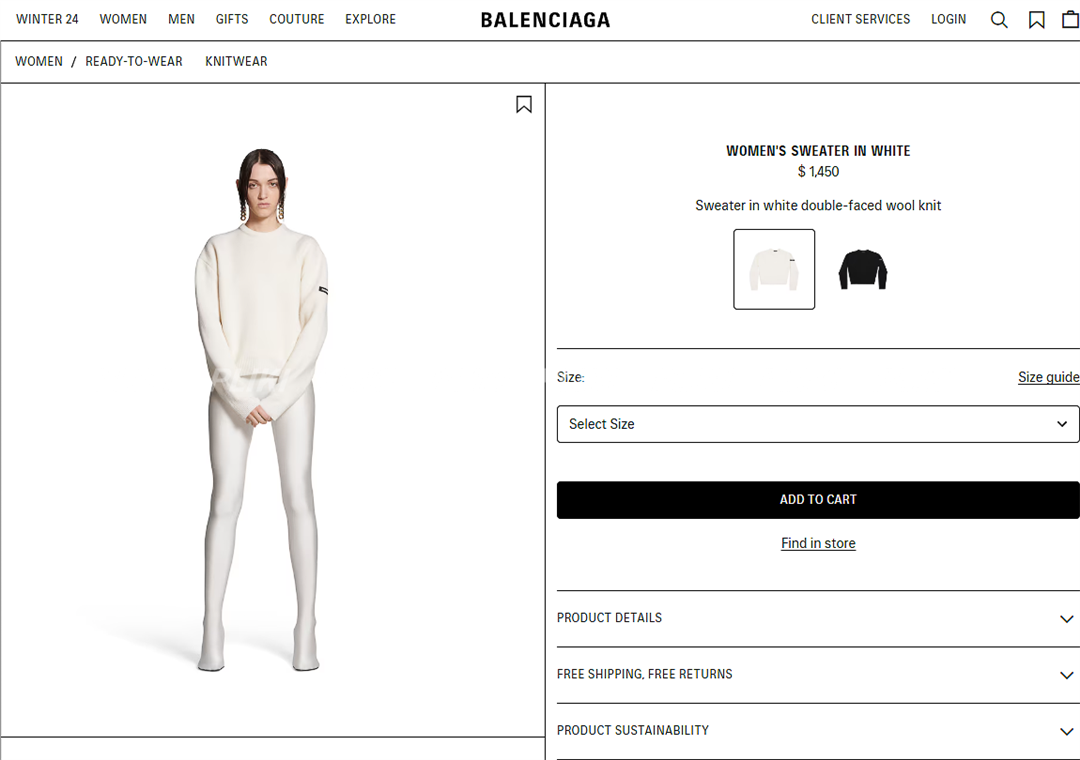Choose the black sweater color option
Viewport: 1080px width, 760px height.
pos(862,269)
